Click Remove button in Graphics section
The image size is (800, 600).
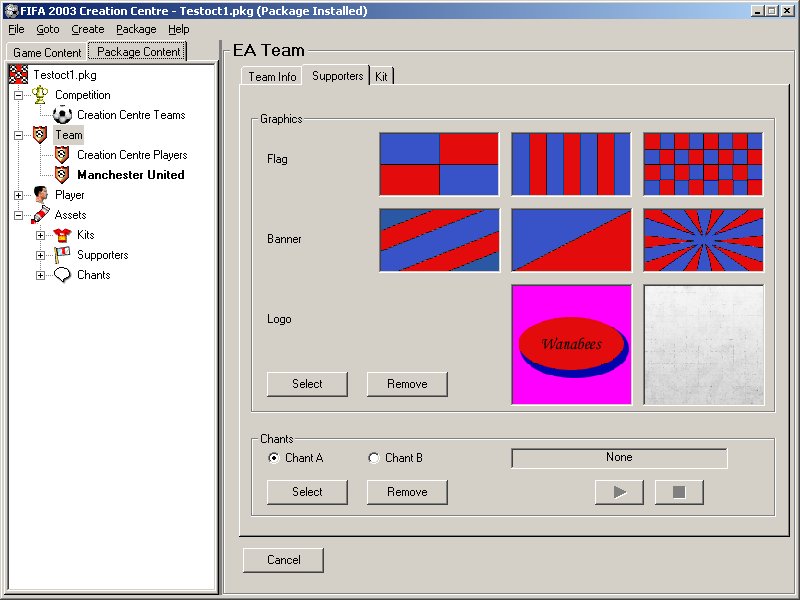407,384
